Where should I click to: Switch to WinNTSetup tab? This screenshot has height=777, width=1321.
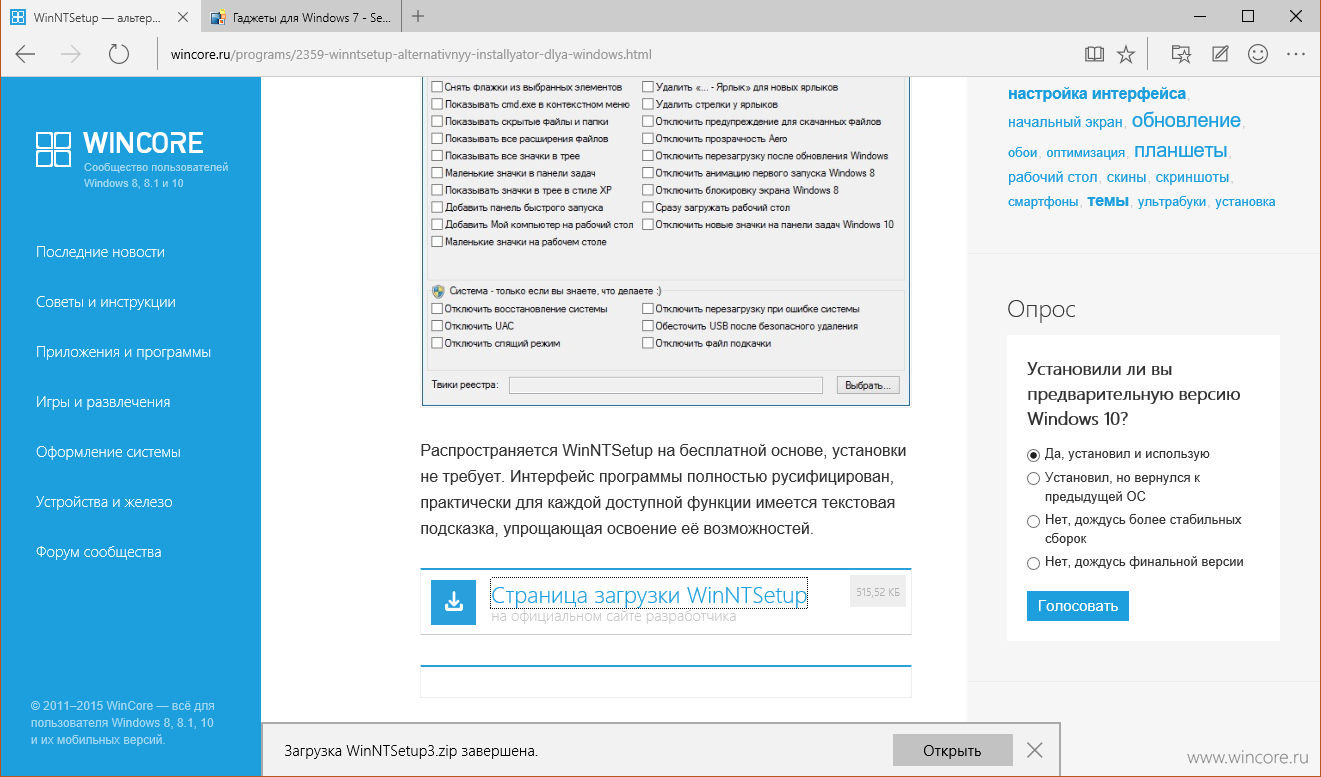100,17
